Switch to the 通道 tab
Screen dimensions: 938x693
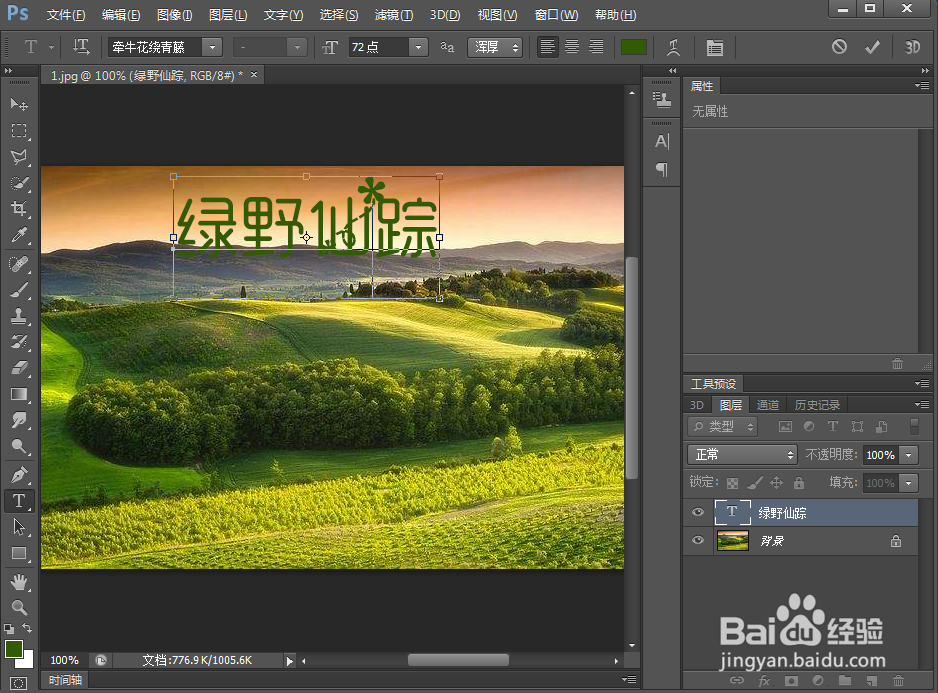[x=767, y=405]
